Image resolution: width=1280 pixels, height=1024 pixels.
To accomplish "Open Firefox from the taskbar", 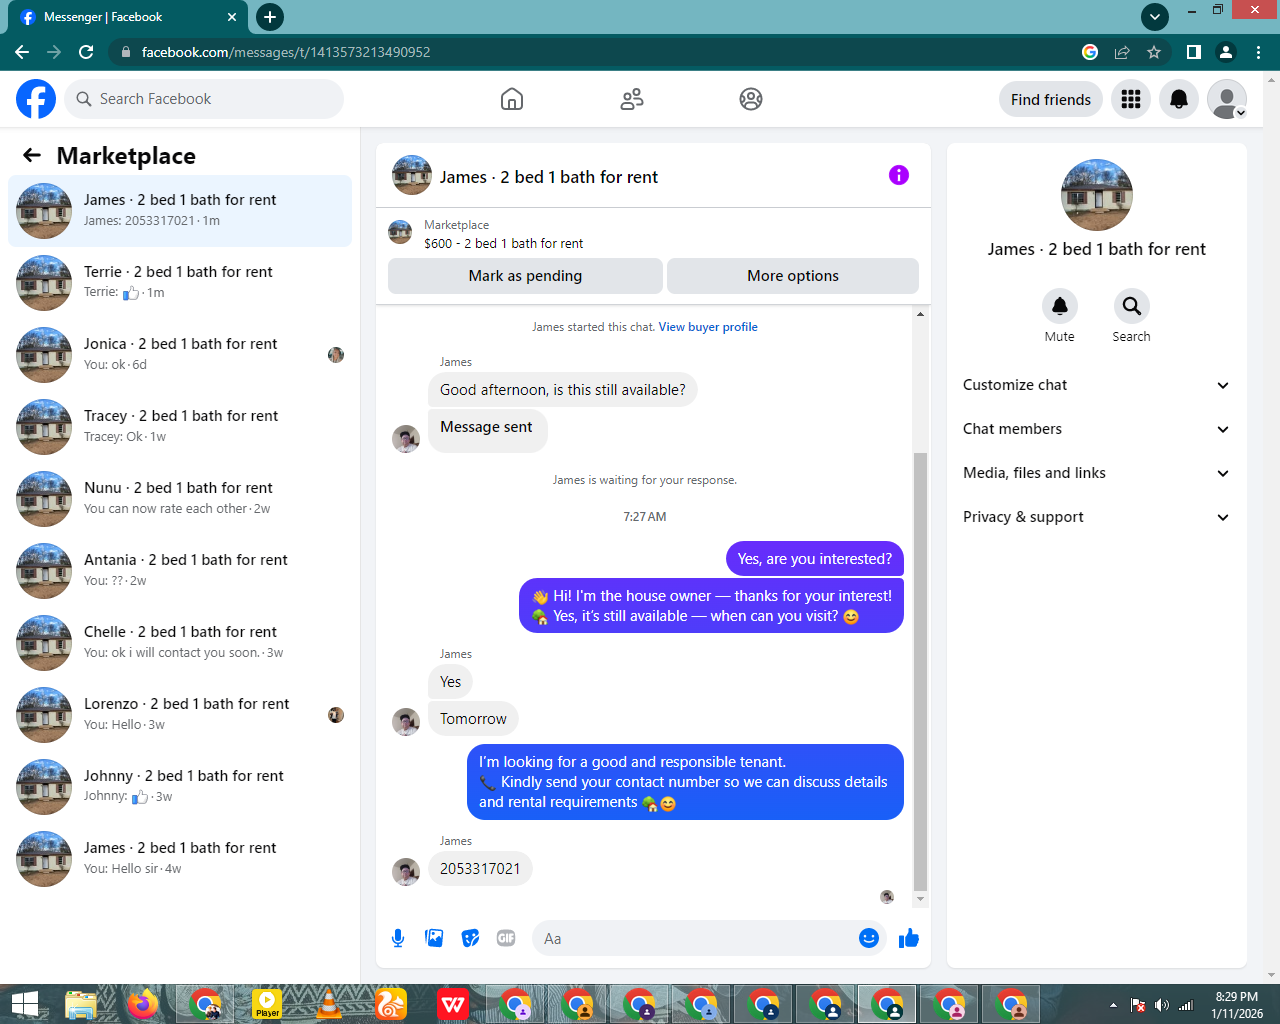I will click(143, 1004).
